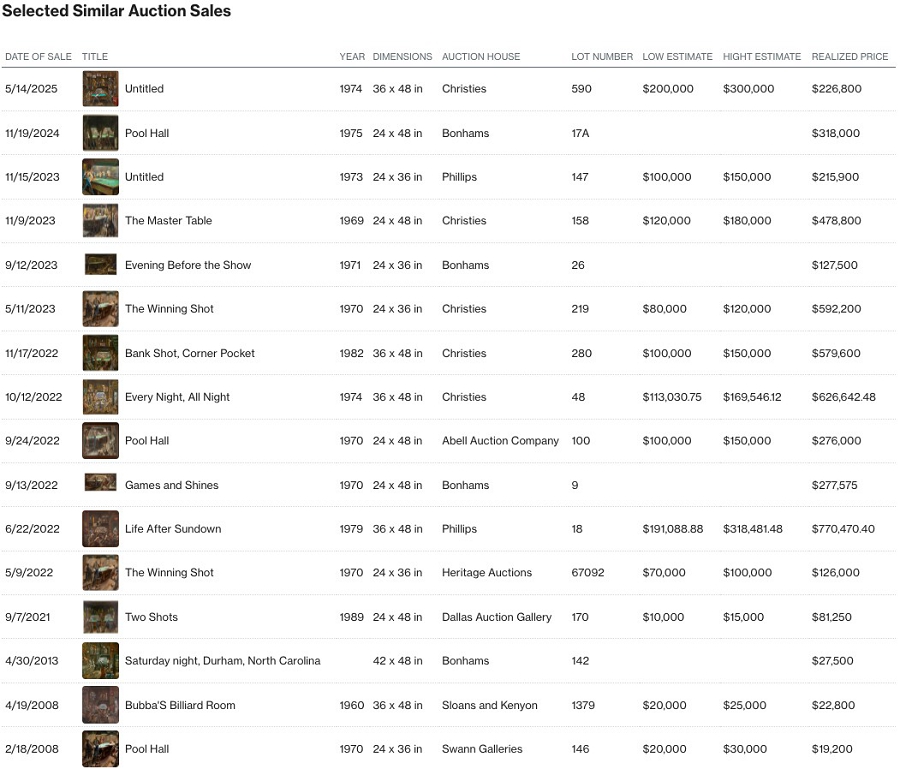This screenshot has width=900, height=769.
Task: Select the Bank Shot, Corner Pocket title
Action: coord(189,353)
